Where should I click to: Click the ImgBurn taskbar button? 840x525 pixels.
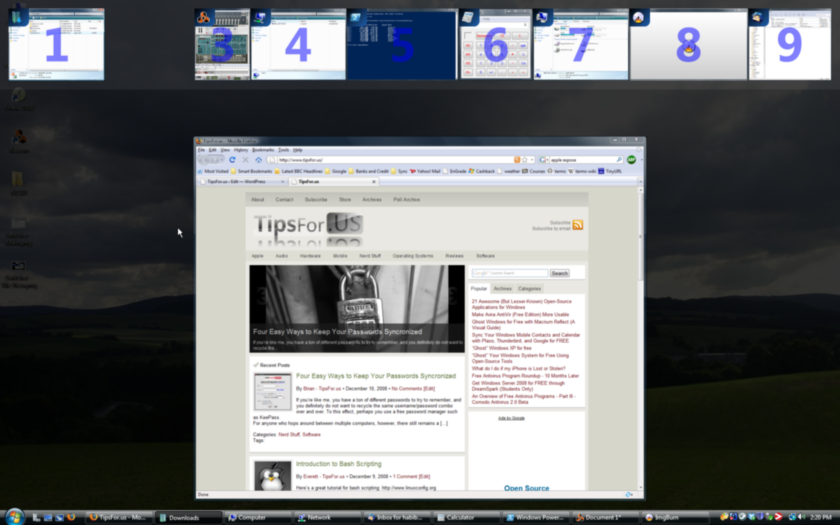point(674,518)
